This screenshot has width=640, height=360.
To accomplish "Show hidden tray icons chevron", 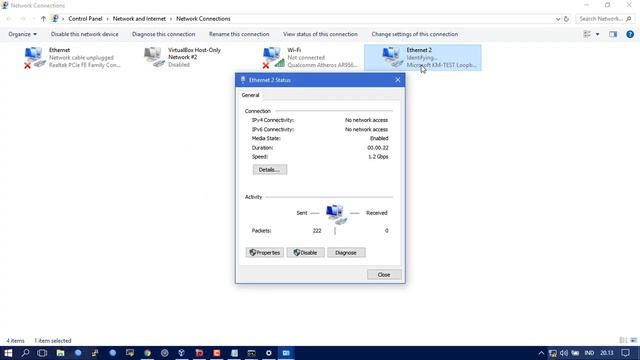I will [541, 353].
